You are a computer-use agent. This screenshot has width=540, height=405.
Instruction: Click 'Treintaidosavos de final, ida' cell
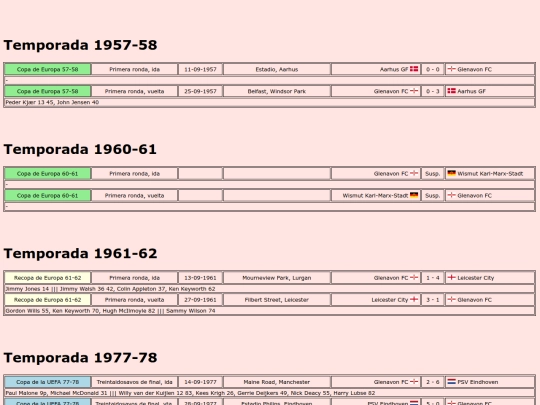[x=135, y=382]
